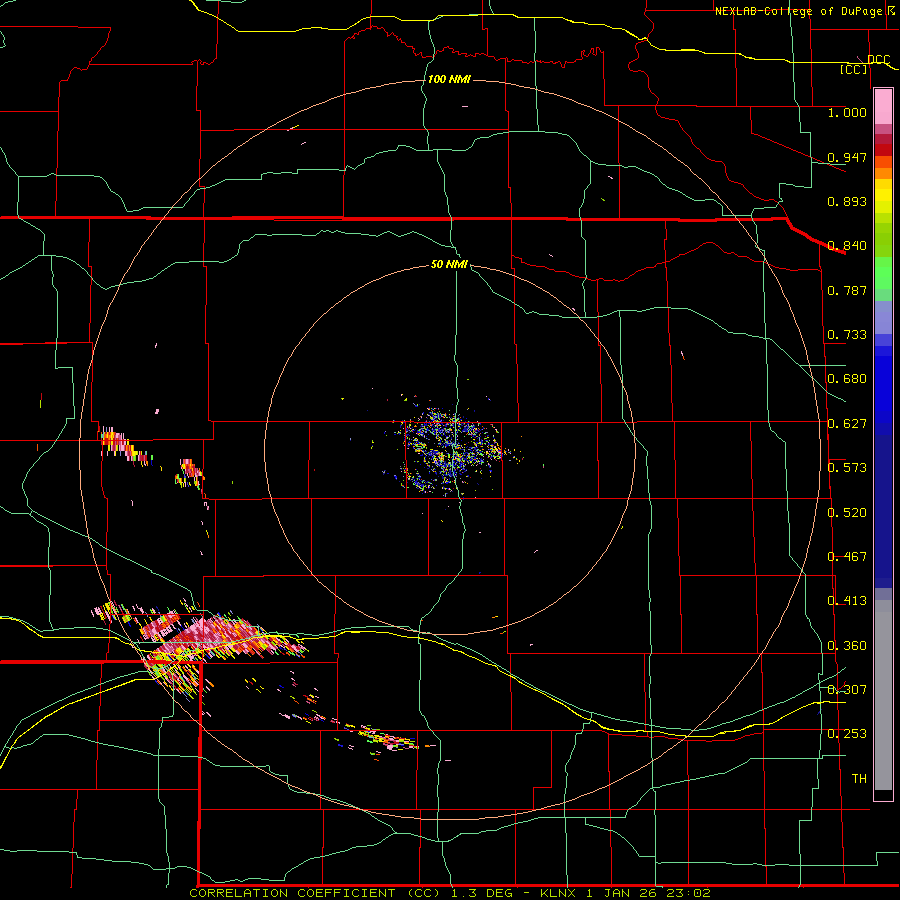Image resolution: width=900 pixels, height=900 pixels.
Task: Click the gray segment of the color scale
Action: point(883,695)
